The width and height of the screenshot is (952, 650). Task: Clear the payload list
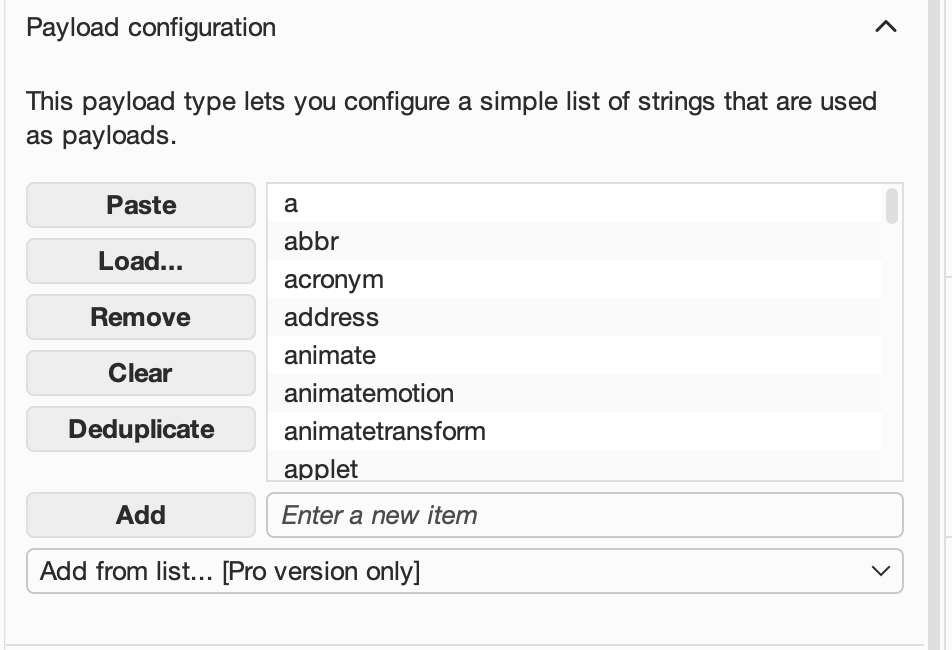(141, 373)
